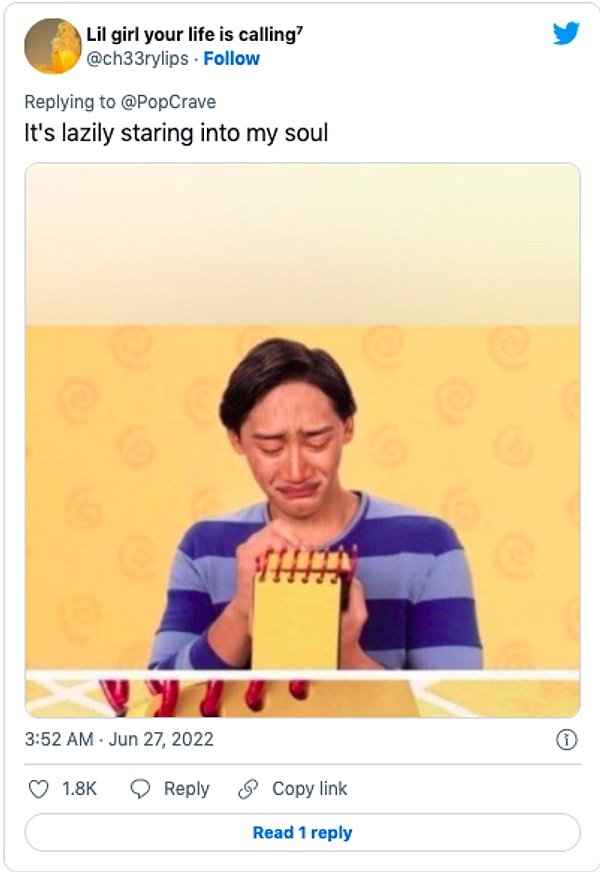Click the reply speech bubble icon
This screenshot has height=872, width=600.
click(x=140, y=789)
